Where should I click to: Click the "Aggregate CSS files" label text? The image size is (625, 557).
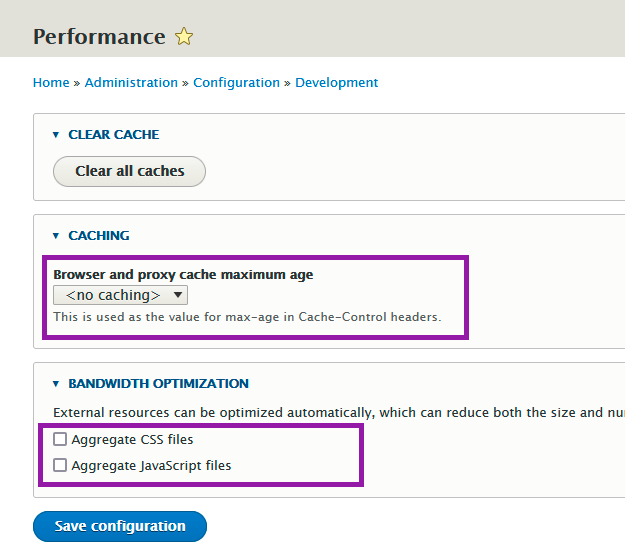click(x=132, y=439)
